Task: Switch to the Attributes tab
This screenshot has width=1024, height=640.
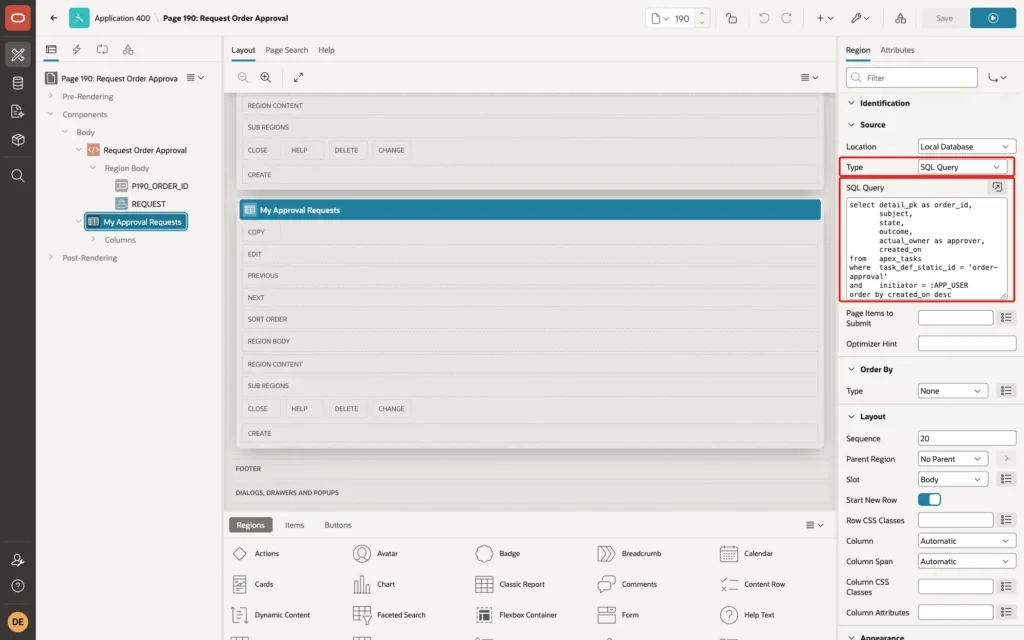Action: click(897, 50)
